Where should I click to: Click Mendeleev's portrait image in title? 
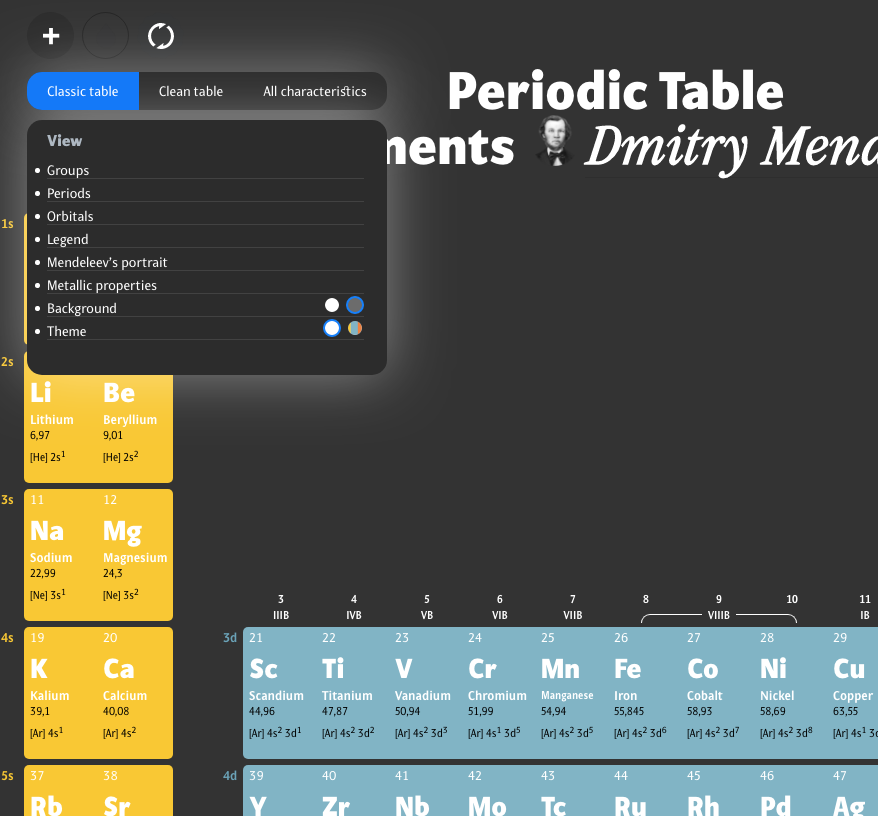click(551, 140)
